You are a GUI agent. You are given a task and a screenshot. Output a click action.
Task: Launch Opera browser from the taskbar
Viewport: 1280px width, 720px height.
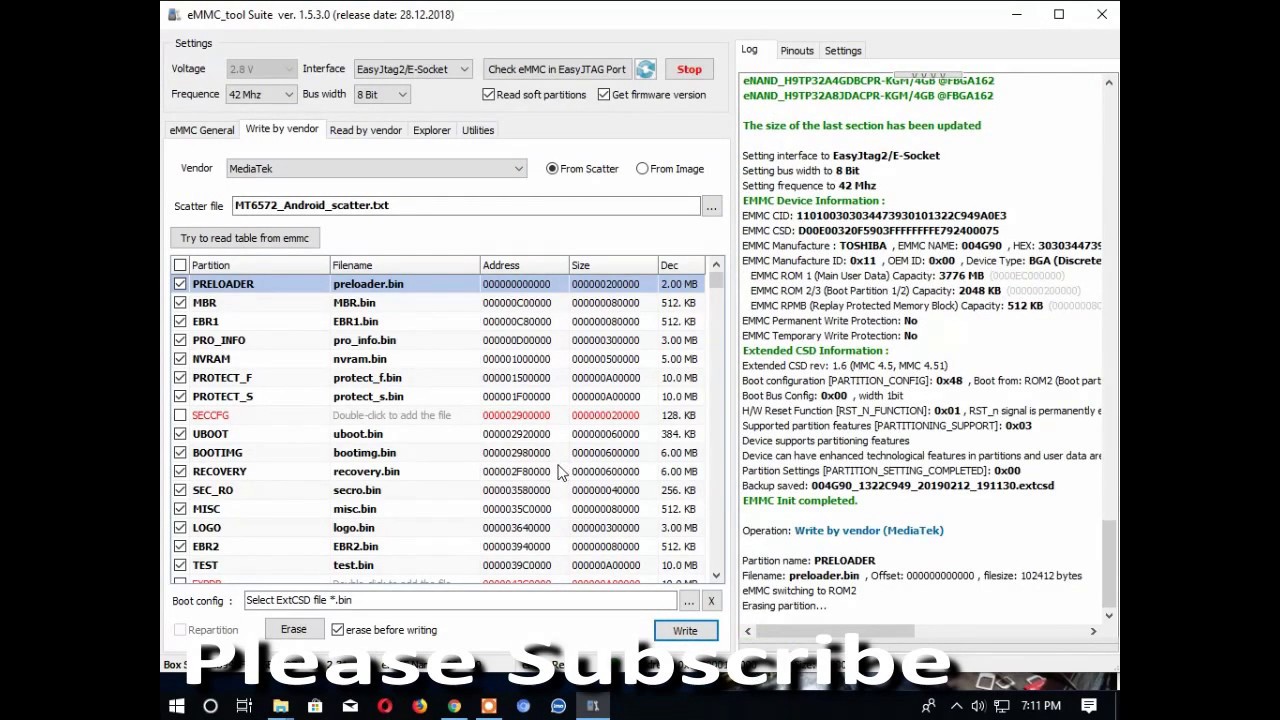pyautogui.click(x=385, y=706)
